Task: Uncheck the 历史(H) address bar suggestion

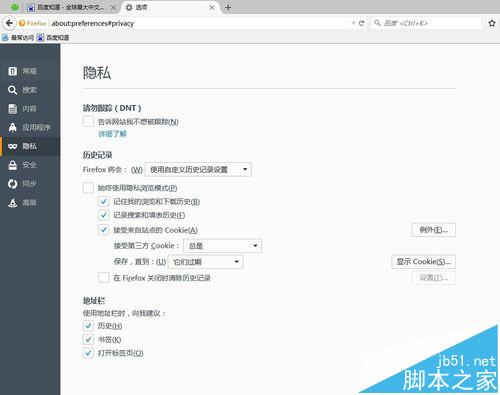Action: [88, 326]
